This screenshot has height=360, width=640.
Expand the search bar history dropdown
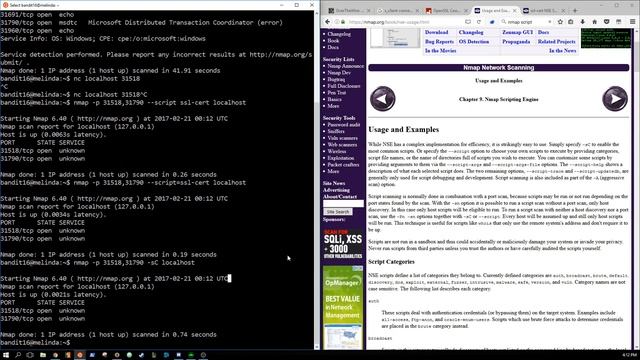click(550, 22)
